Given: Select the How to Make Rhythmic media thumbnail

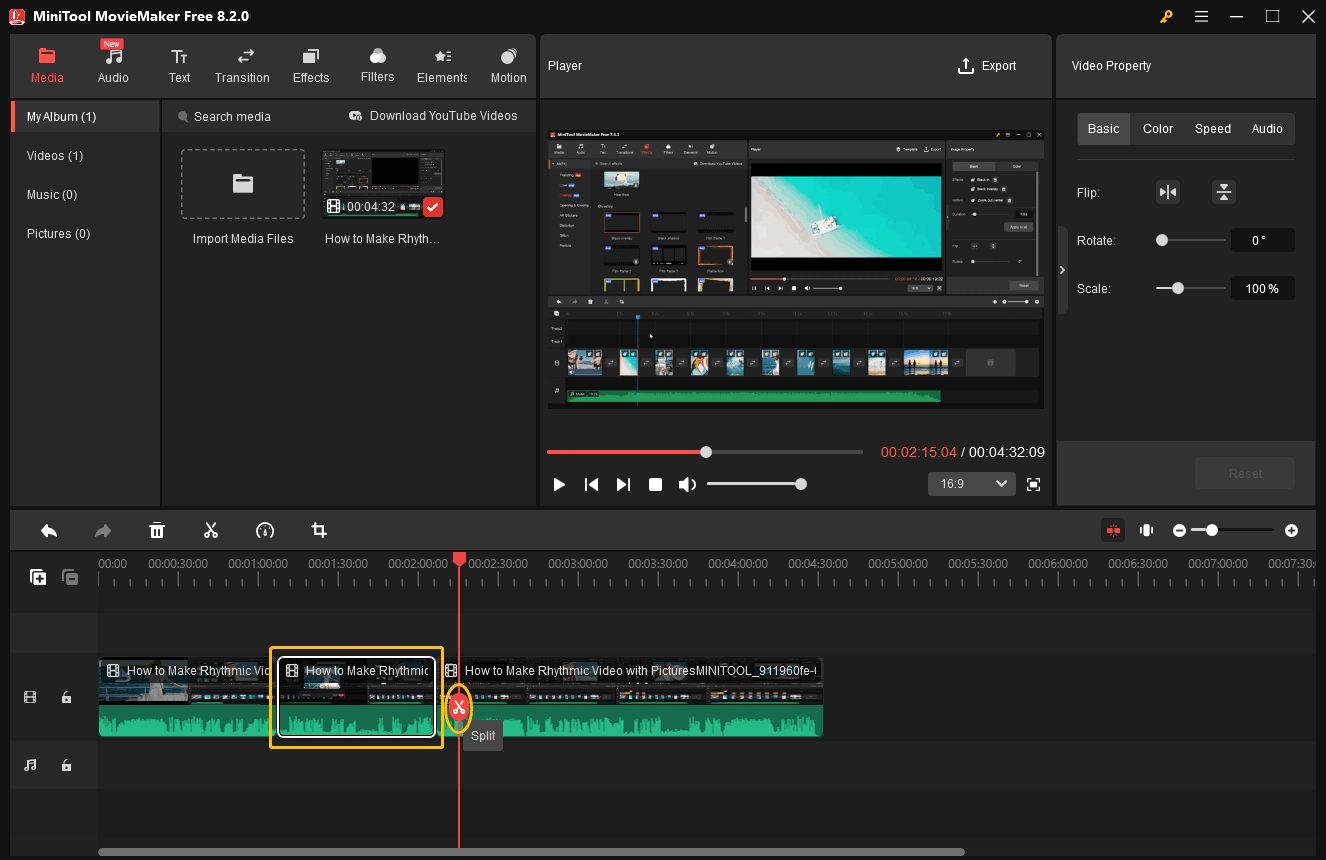Looking at the screenshot, I should 383,184.
